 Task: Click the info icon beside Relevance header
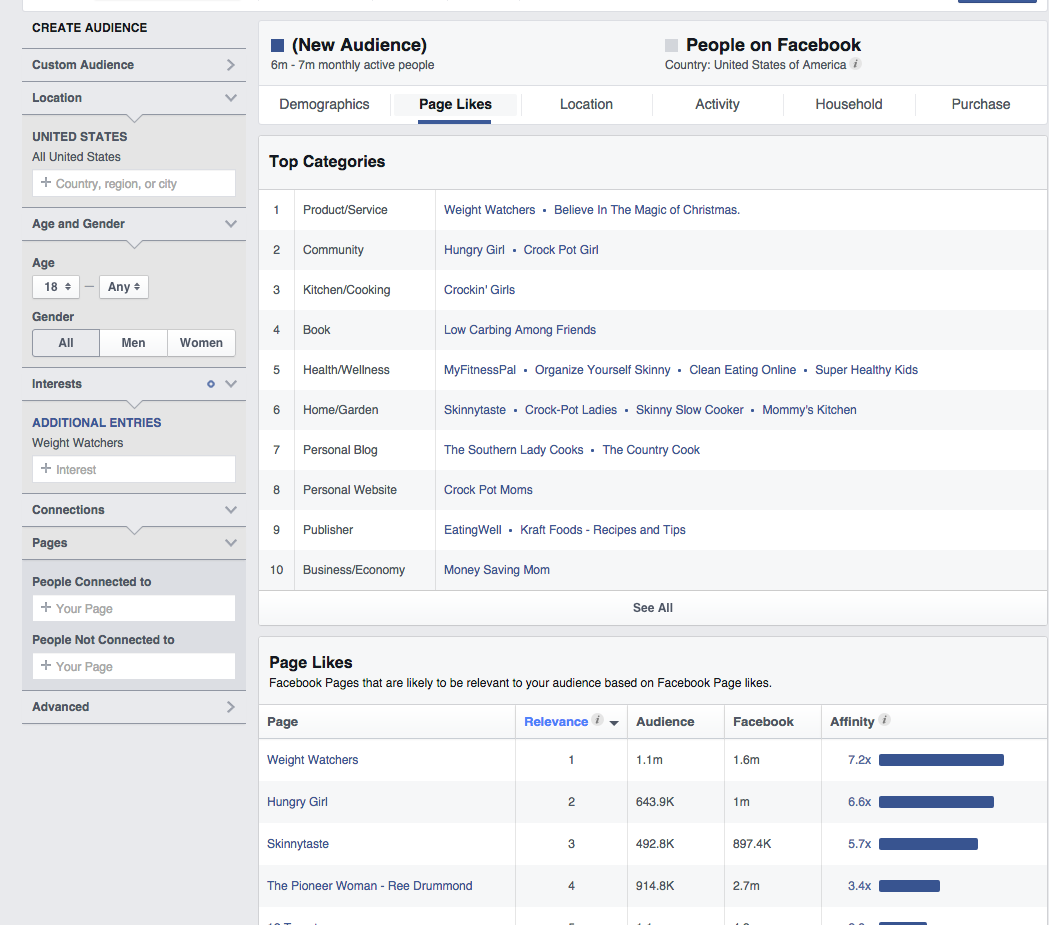597,720
